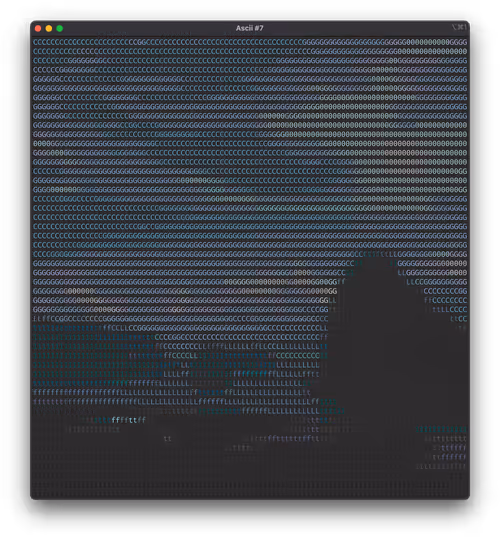Zoom the window with the green button
The height and width of the screenshot is (540, 500).
pos(60,29)
